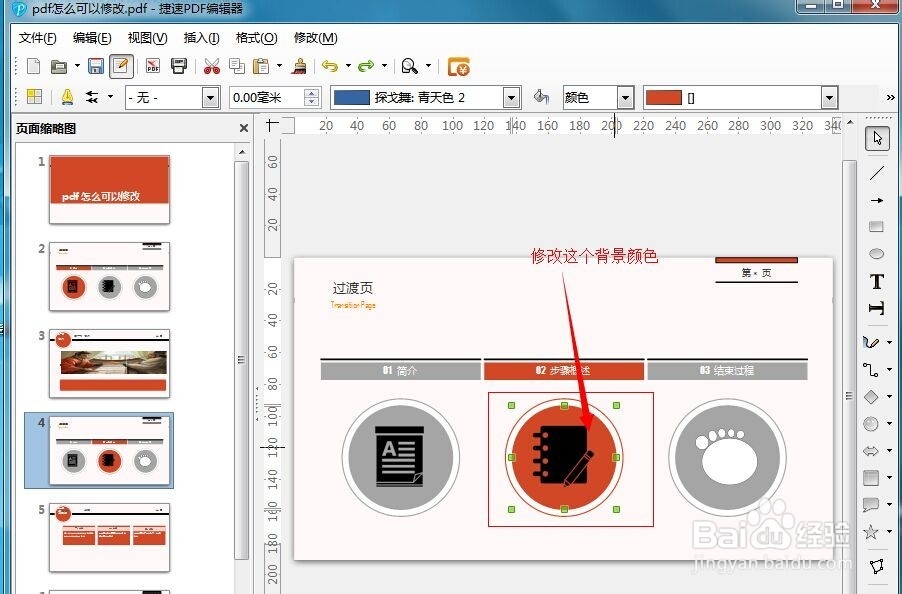Image resolution: width=902 pixels, height=594 pixels.
Task: Click the undo arrow button
Action: (x=330, y=66)
